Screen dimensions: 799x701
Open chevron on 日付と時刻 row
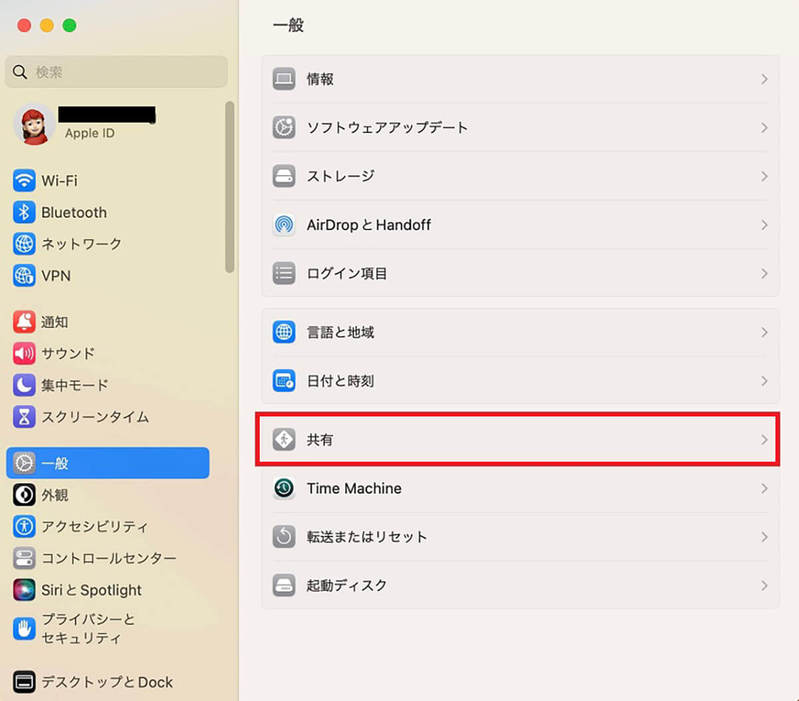click(764, 381)
